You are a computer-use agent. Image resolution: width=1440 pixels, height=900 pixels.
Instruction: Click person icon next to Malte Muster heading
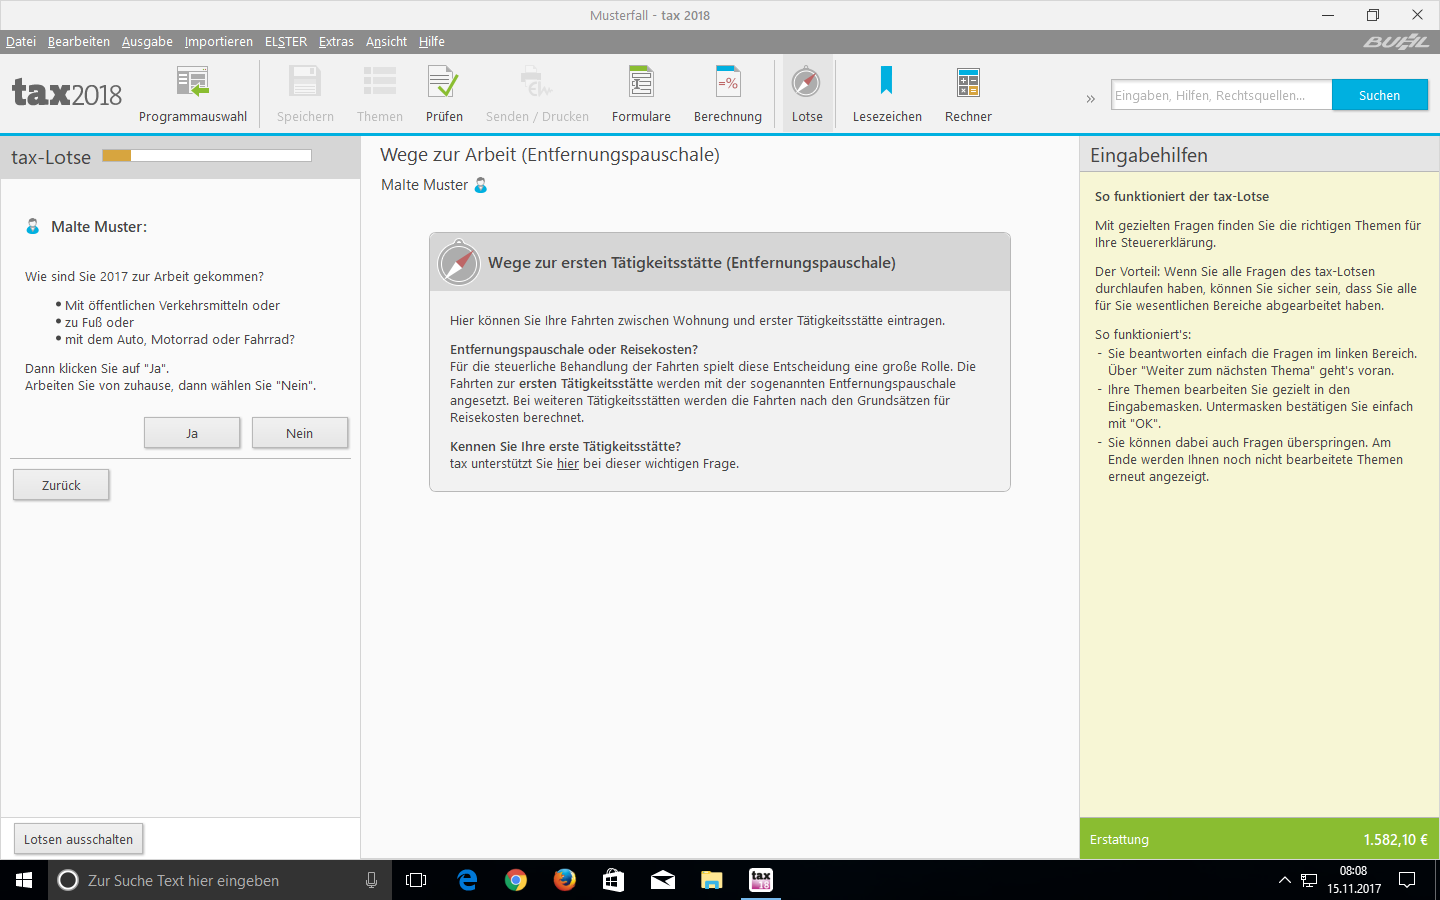pyautogui.click(x=481, y=185)
